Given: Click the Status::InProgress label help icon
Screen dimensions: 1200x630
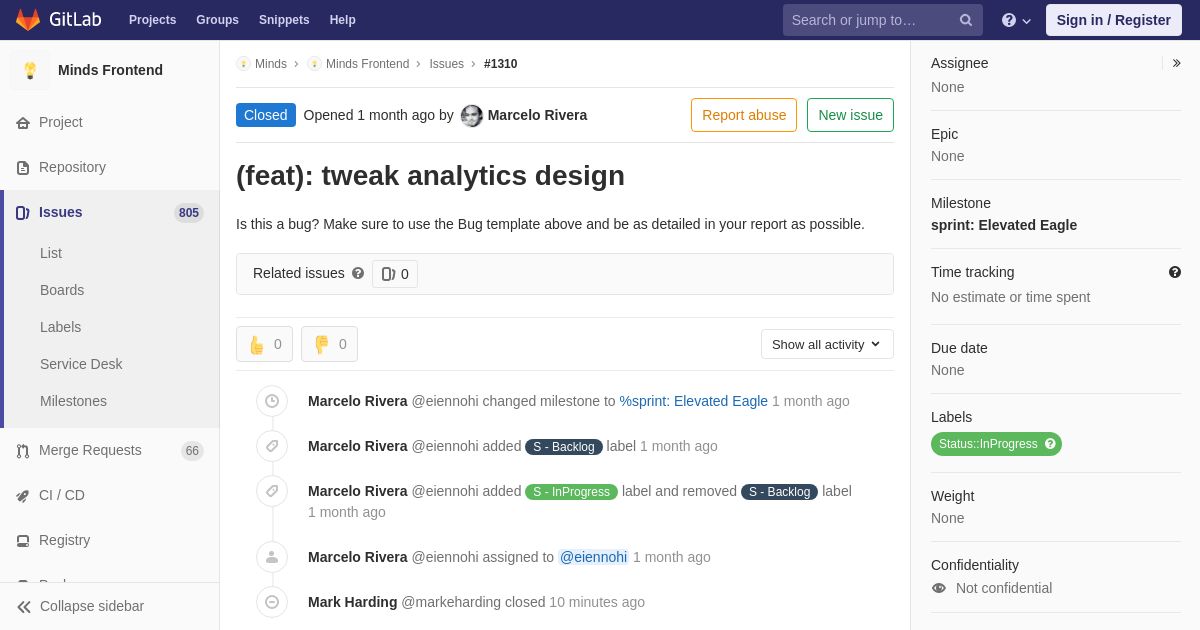Looking at the screenshot, I should point(1050,444).
